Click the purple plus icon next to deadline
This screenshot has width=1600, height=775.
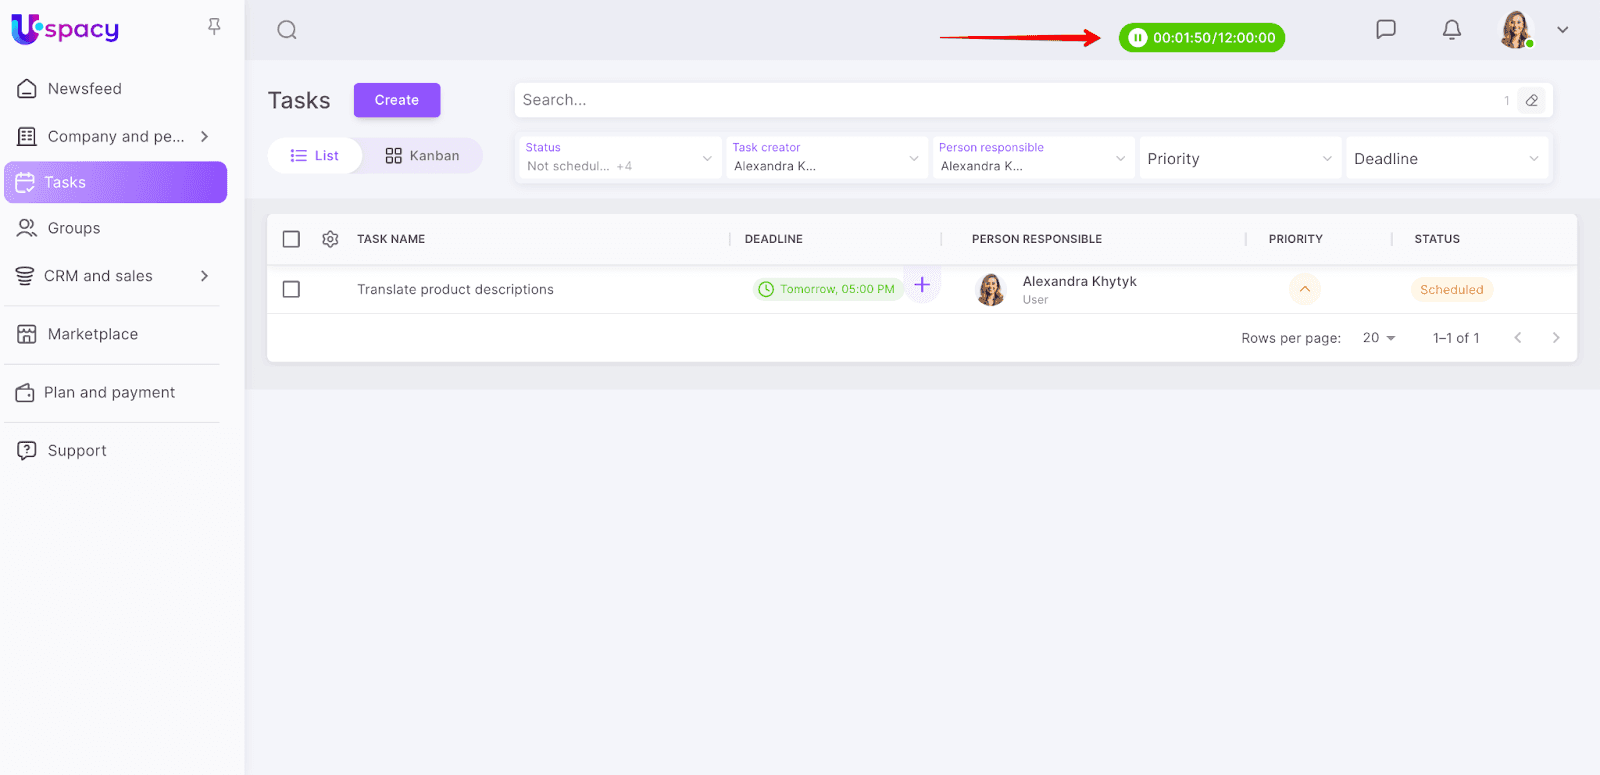pos(922,285)
